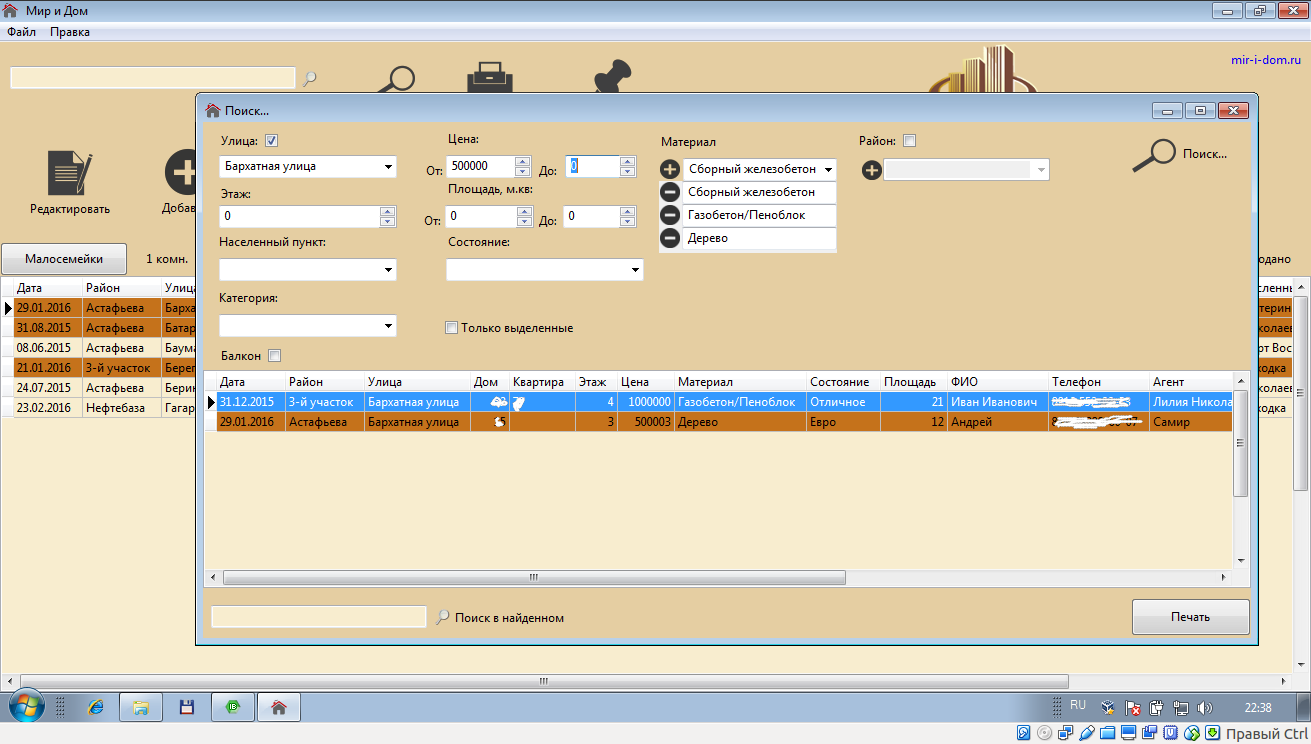
Task: Open the Материал combo box dropdown
Action: [x=828, y=170]
